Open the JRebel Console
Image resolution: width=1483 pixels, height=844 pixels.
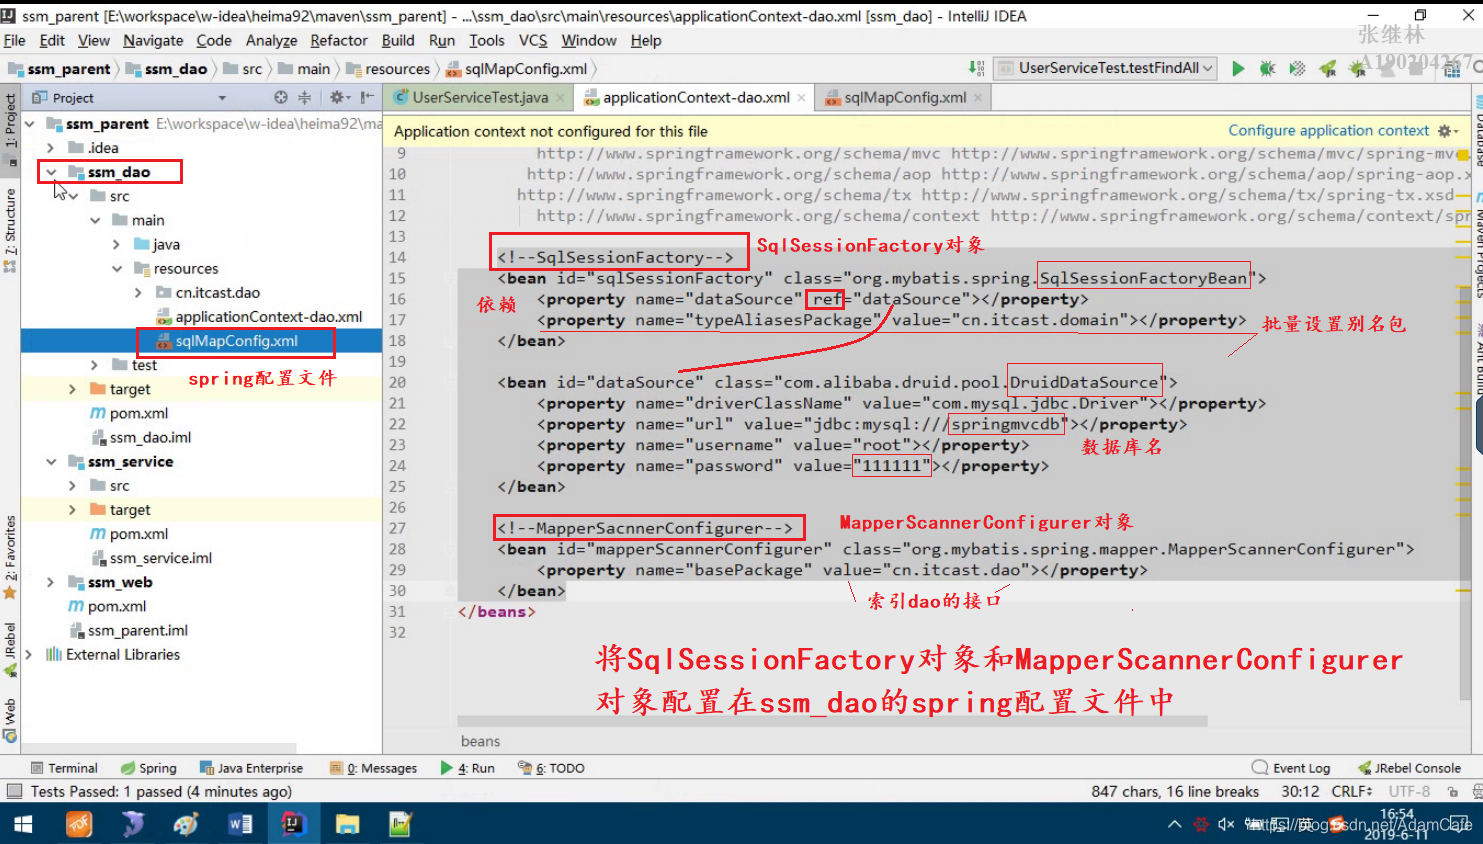[x=1409, y=768]
